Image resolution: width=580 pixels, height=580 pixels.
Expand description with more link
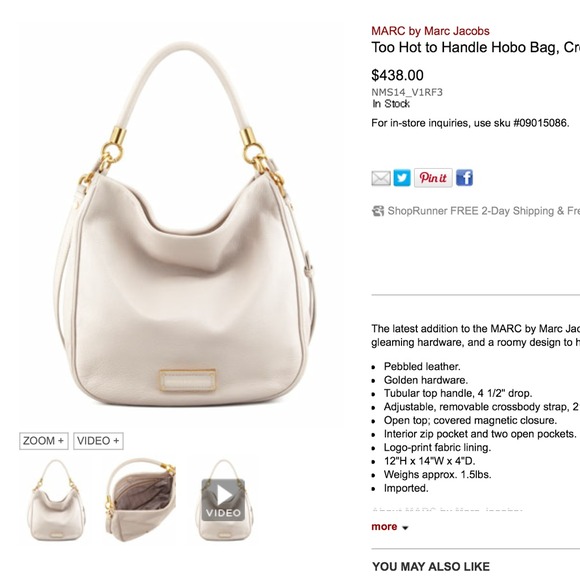point(384,526)
